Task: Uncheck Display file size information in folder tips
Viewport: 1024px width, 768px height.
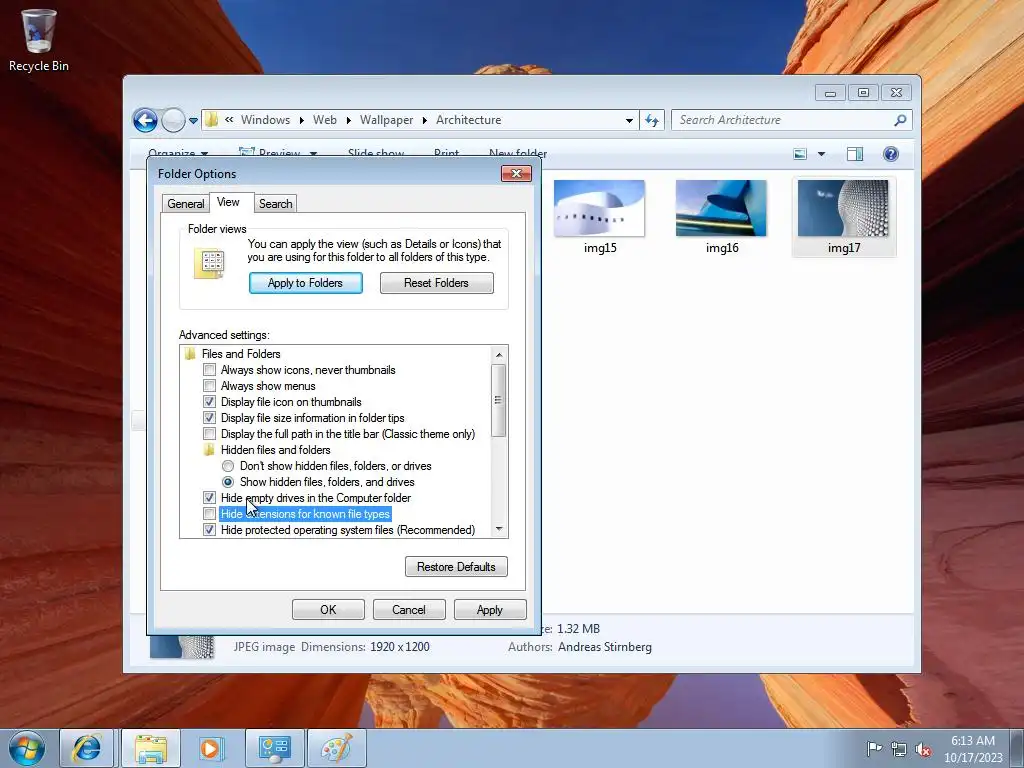Action: [x=209, y=418]
